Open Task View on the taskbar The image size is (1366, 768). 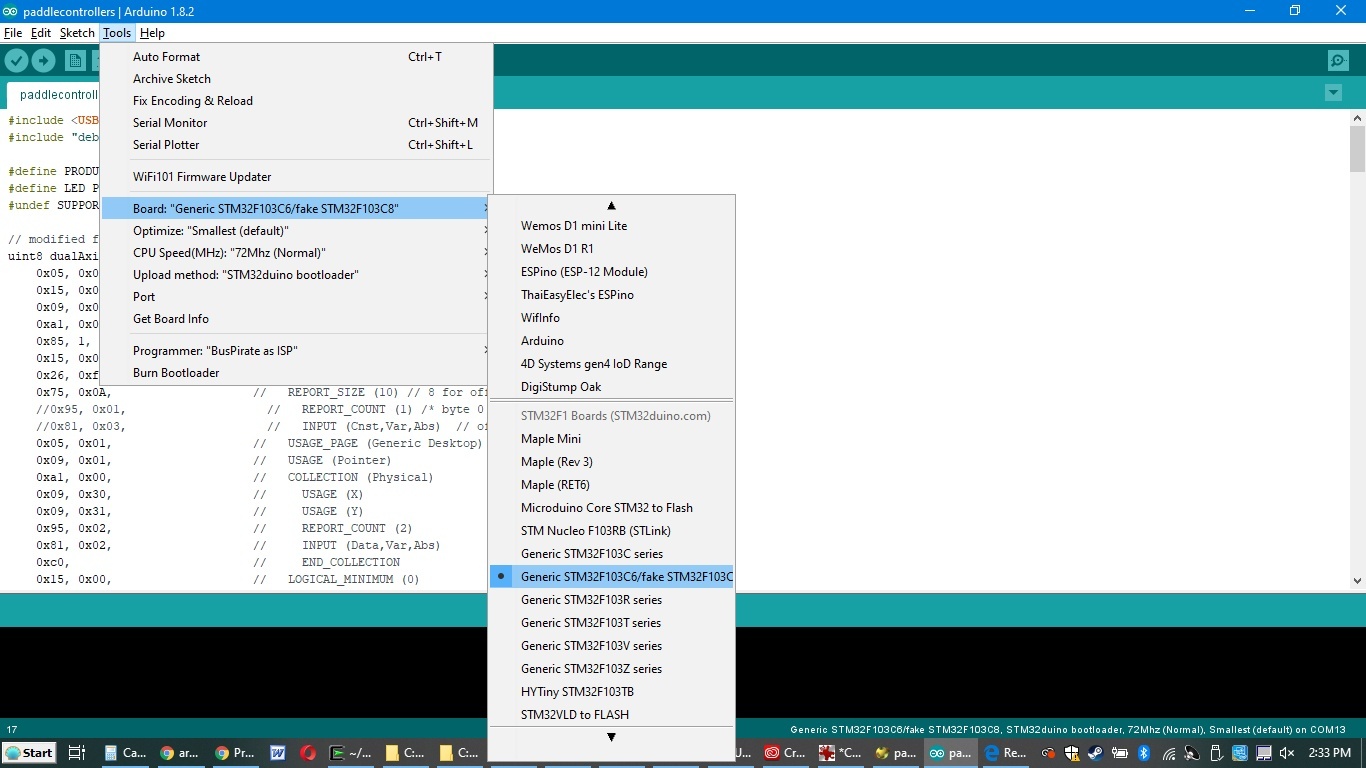[x=77, y=753]
